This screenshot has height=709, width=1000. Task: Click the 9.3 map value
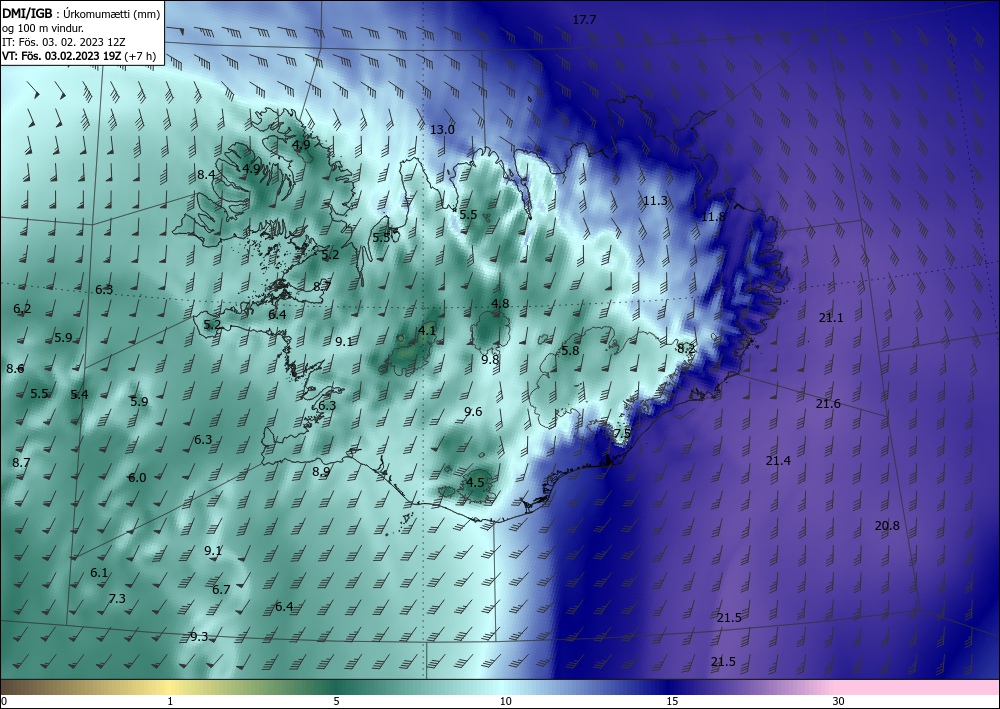pos(199,636)
